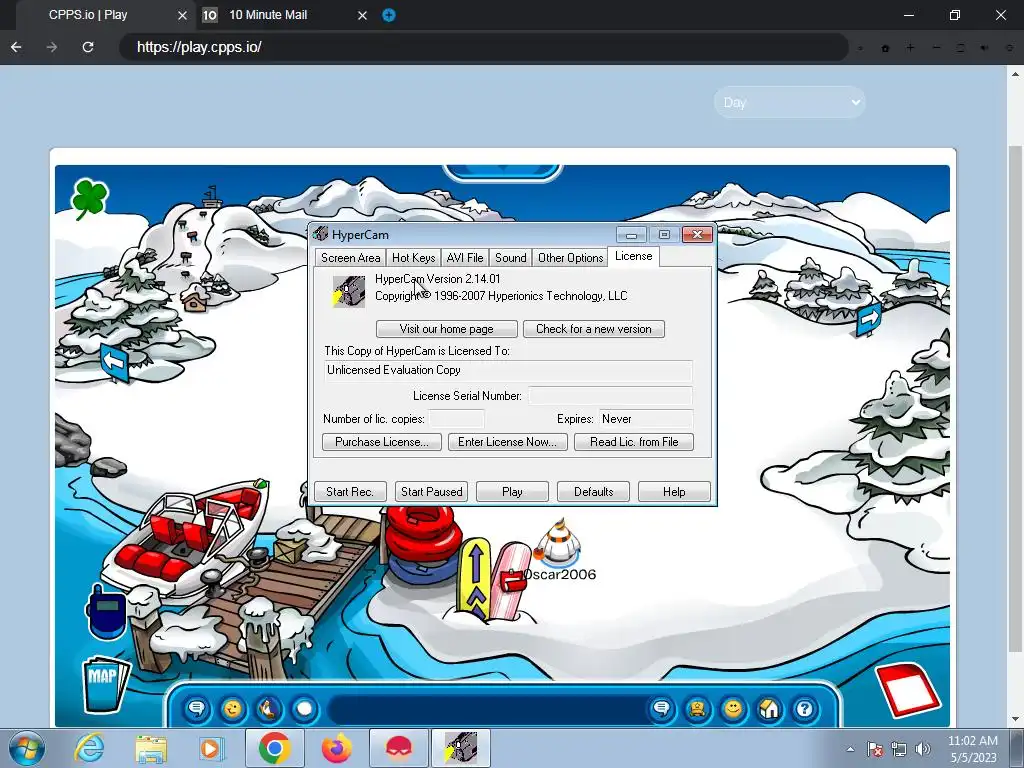
Task: Switch to Screen Area tab
Action: pos(351,258)
